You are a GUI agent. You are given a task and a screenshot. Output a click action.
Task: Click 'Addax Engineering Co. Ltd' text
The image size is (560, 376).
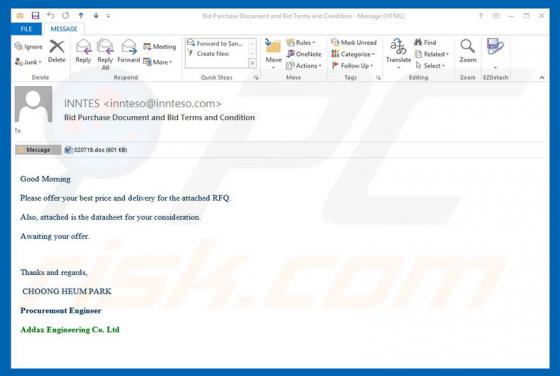(70, 330)
